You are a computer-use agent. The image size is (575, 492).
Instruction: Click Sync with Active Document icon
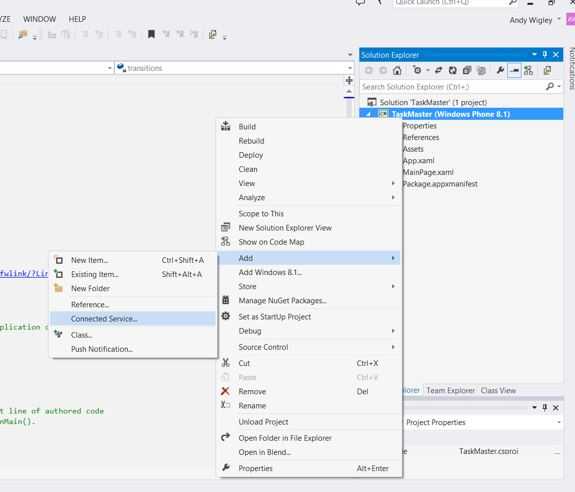click(x=438, y=70)
